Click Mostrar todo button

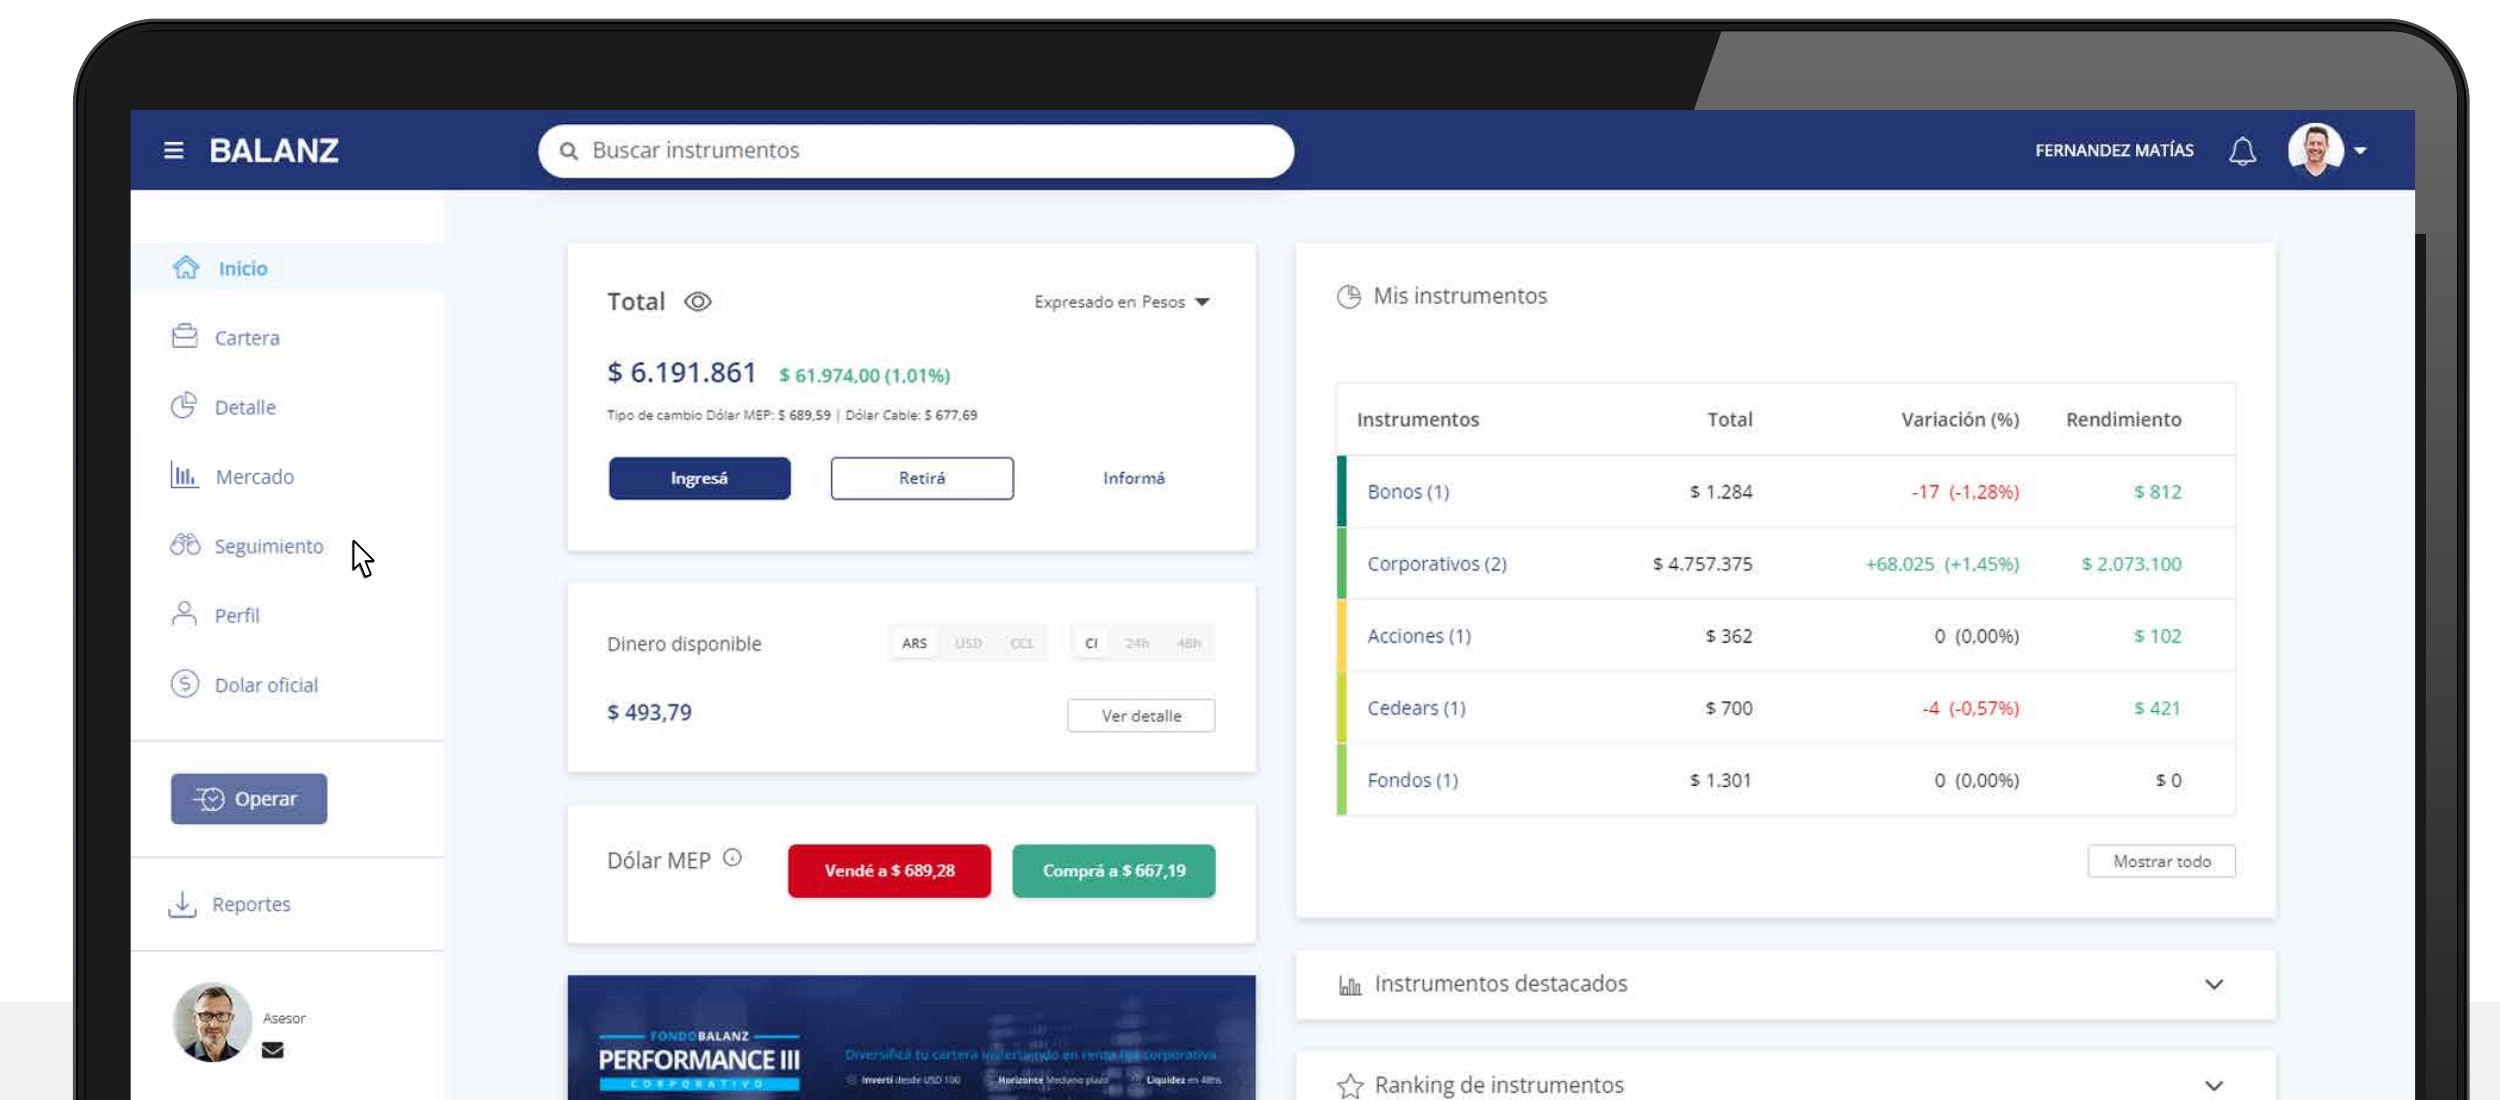(2161, 861)
